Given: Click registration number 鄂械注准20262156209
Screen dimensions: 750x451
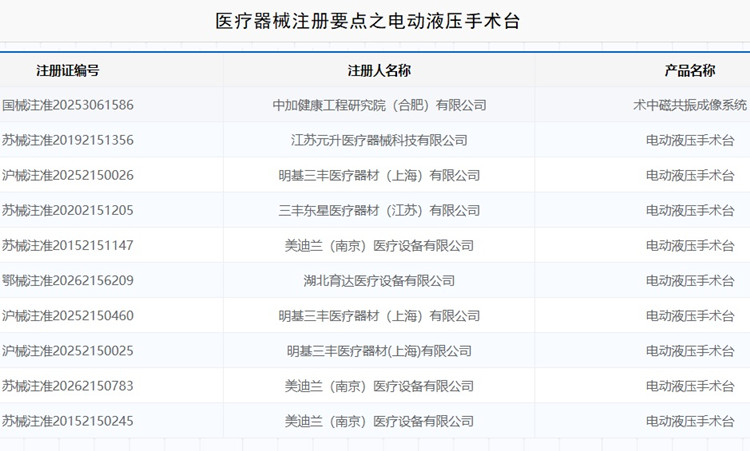Looking at the screenshot, I should [x=68, y=281].
